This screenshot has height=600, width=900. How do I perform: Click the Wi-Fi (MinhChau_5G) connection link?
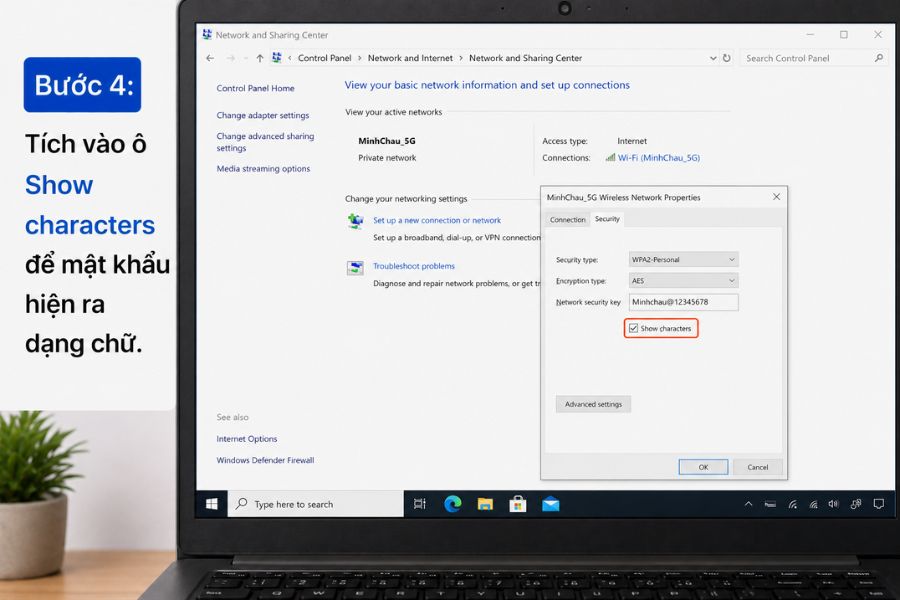point(659,157)
